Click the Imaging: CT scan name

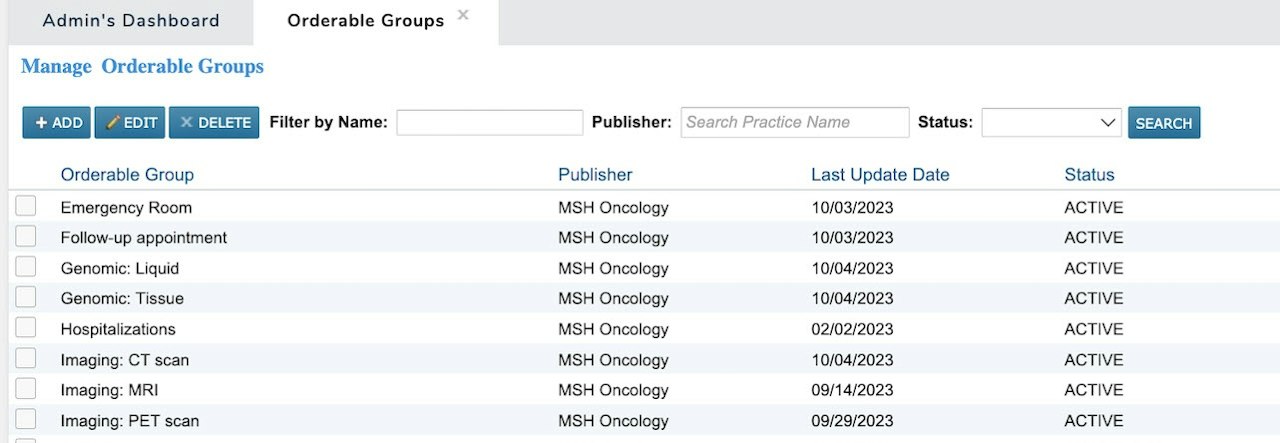pos(125,360)
